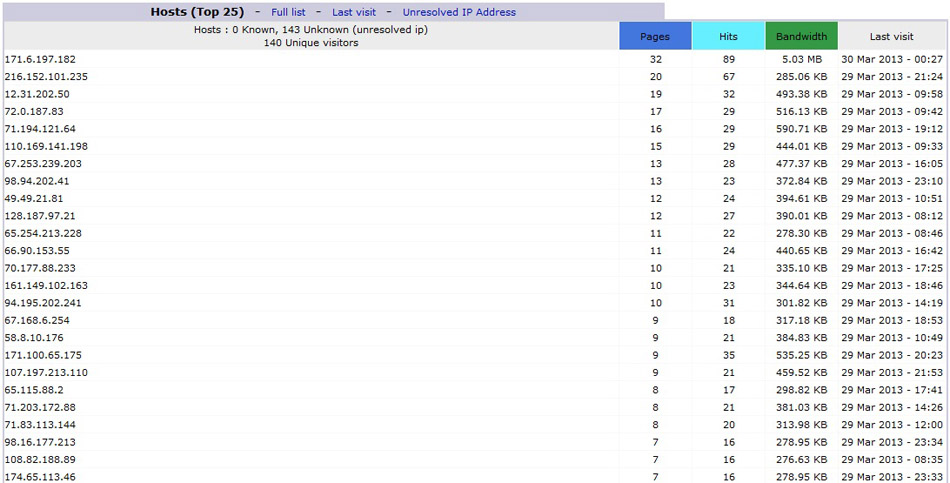Select the Hosts (Top 25) title
Viewport: 950px width, 483px height.
pos(198,12)
